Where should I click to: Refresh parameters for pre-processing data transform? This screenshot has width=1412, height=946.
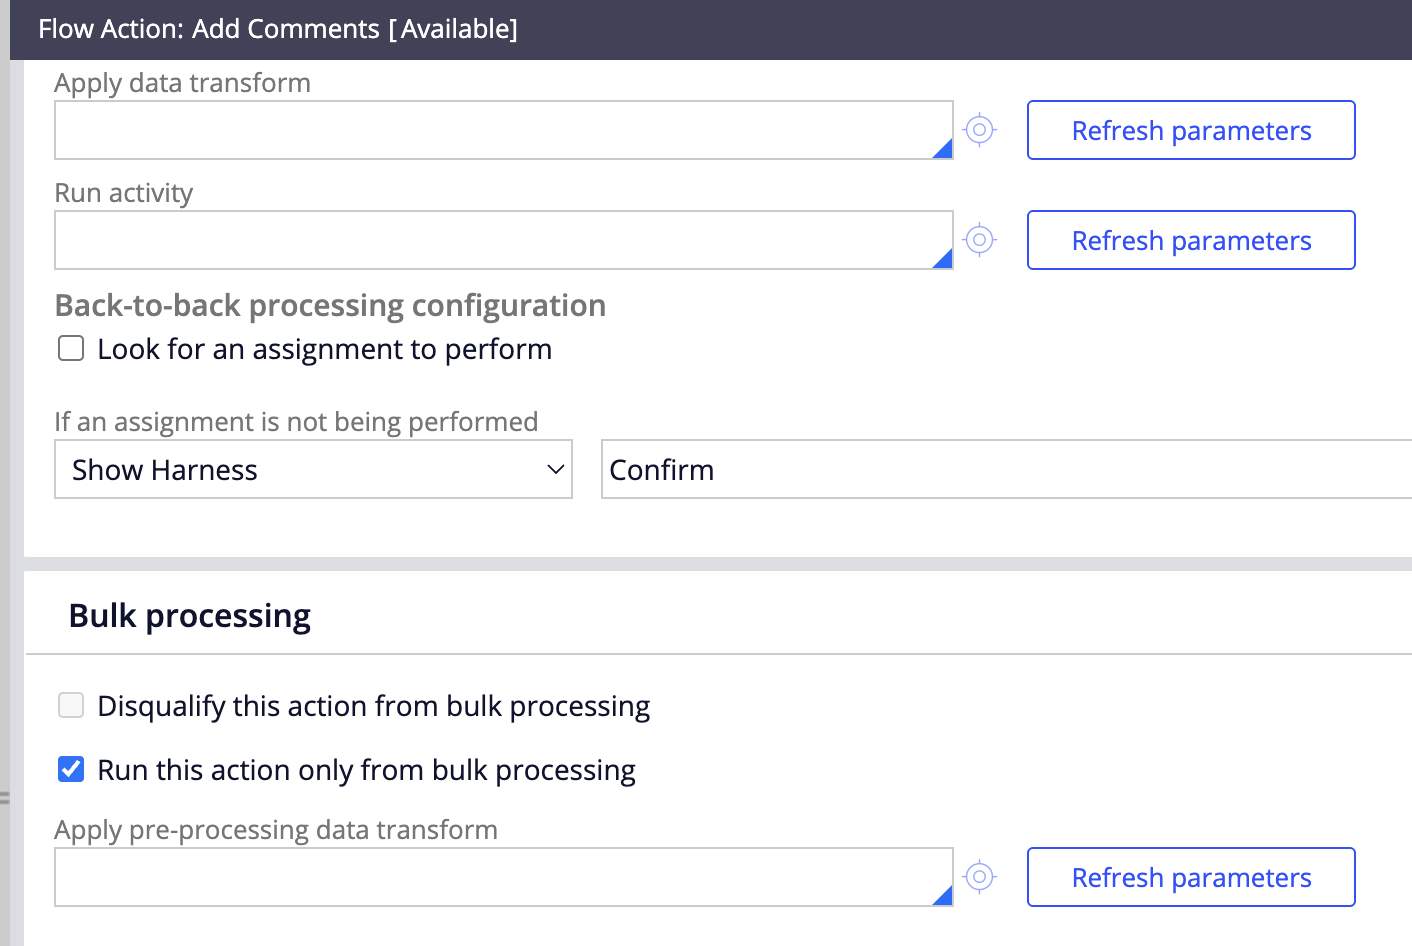tap(1190, 877)
